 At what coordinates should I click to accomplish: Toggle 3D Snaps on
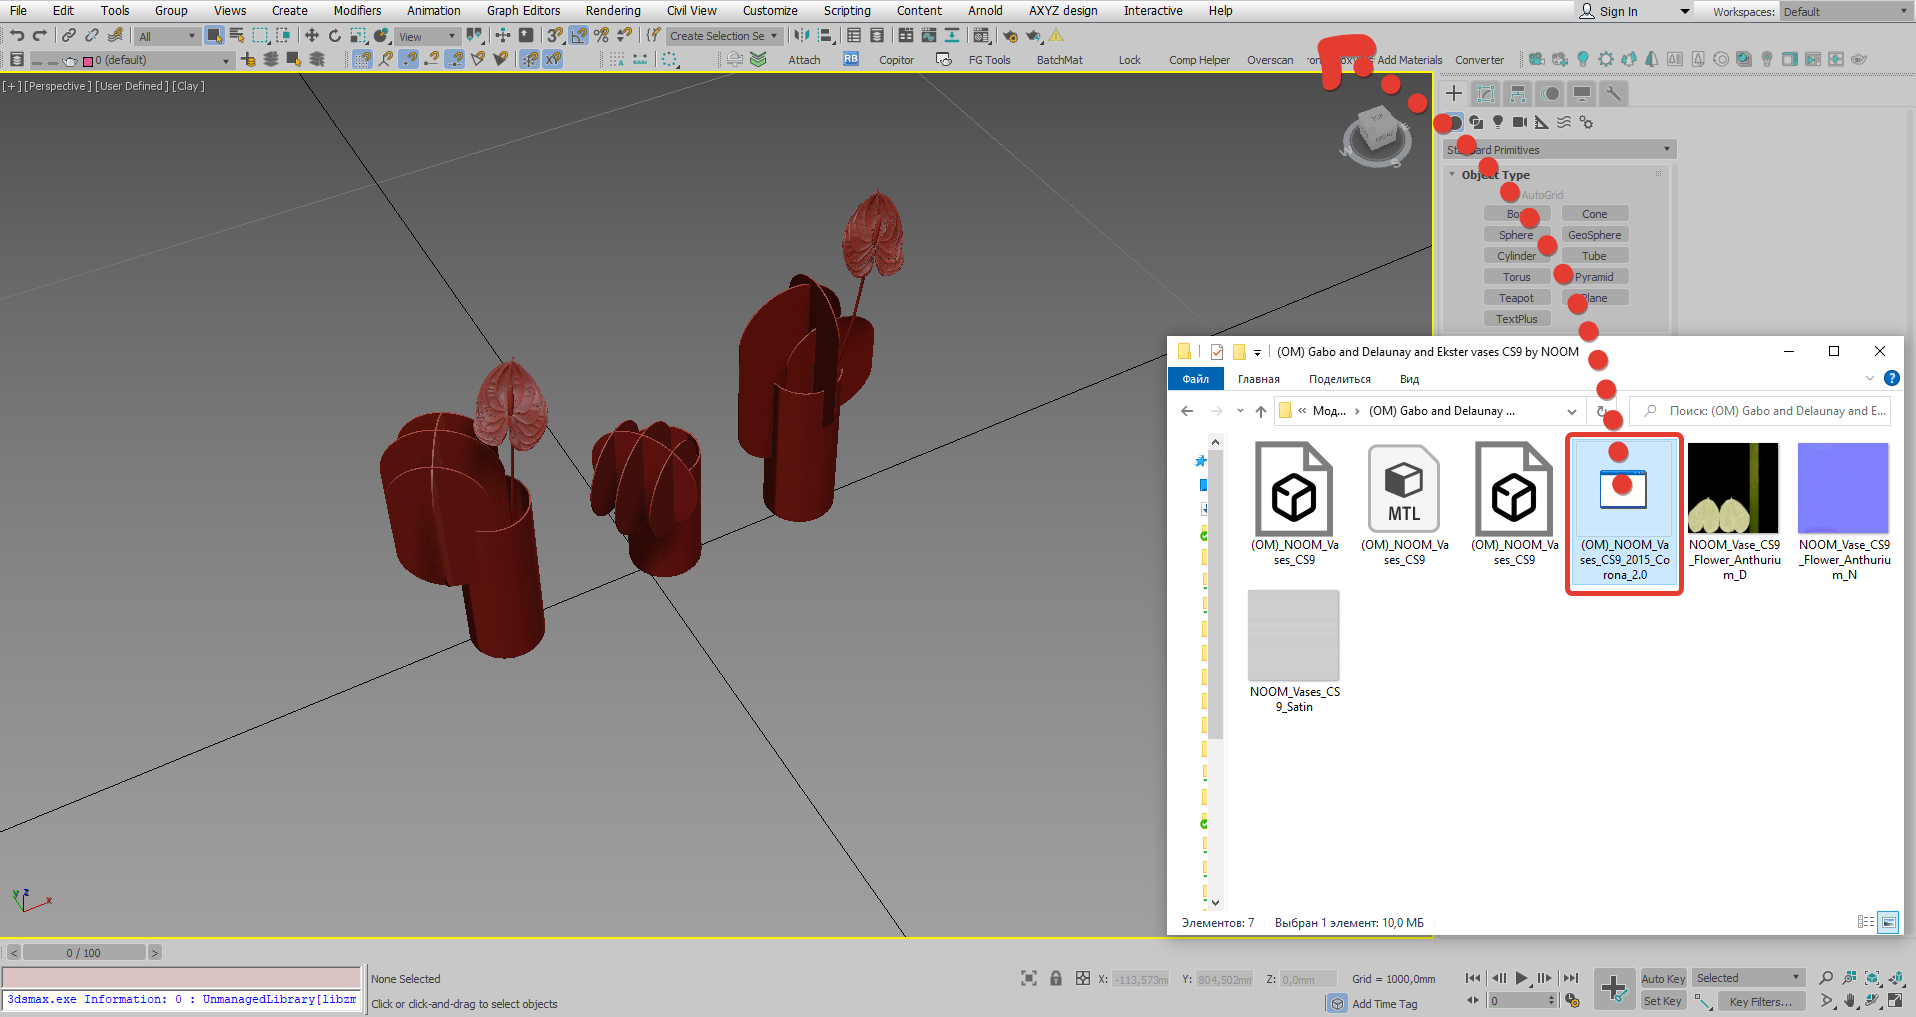pyautogui.click(x=553, y=36)
